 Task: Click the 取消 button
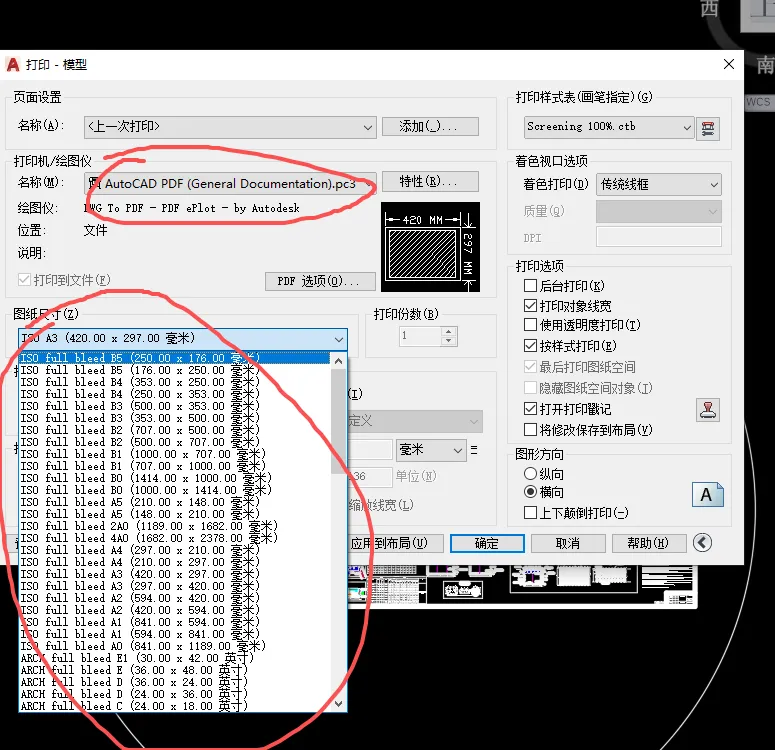click(568, 543)
